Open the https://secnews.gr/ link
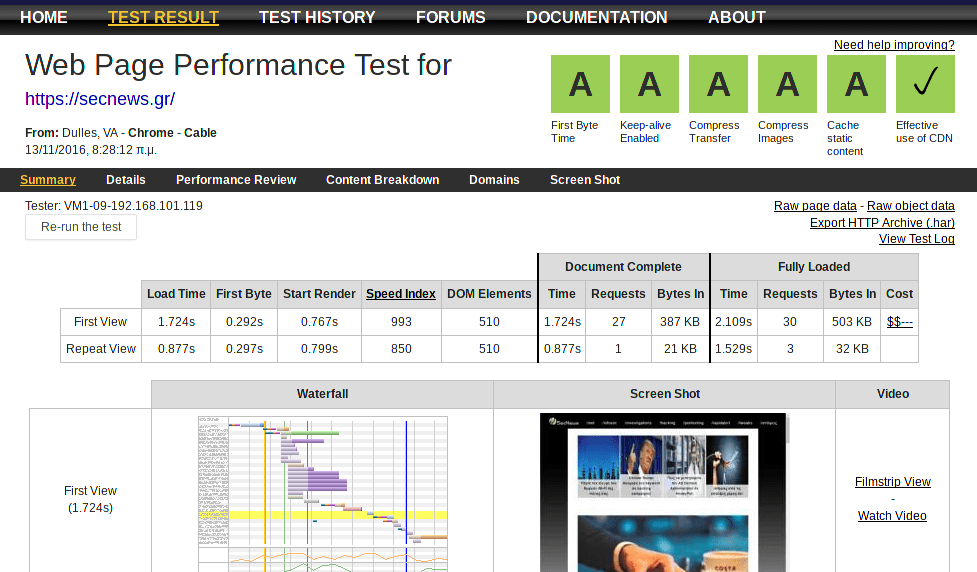Image resolution: width=977 pixels, height=572 pixels. tap(100, 98)
